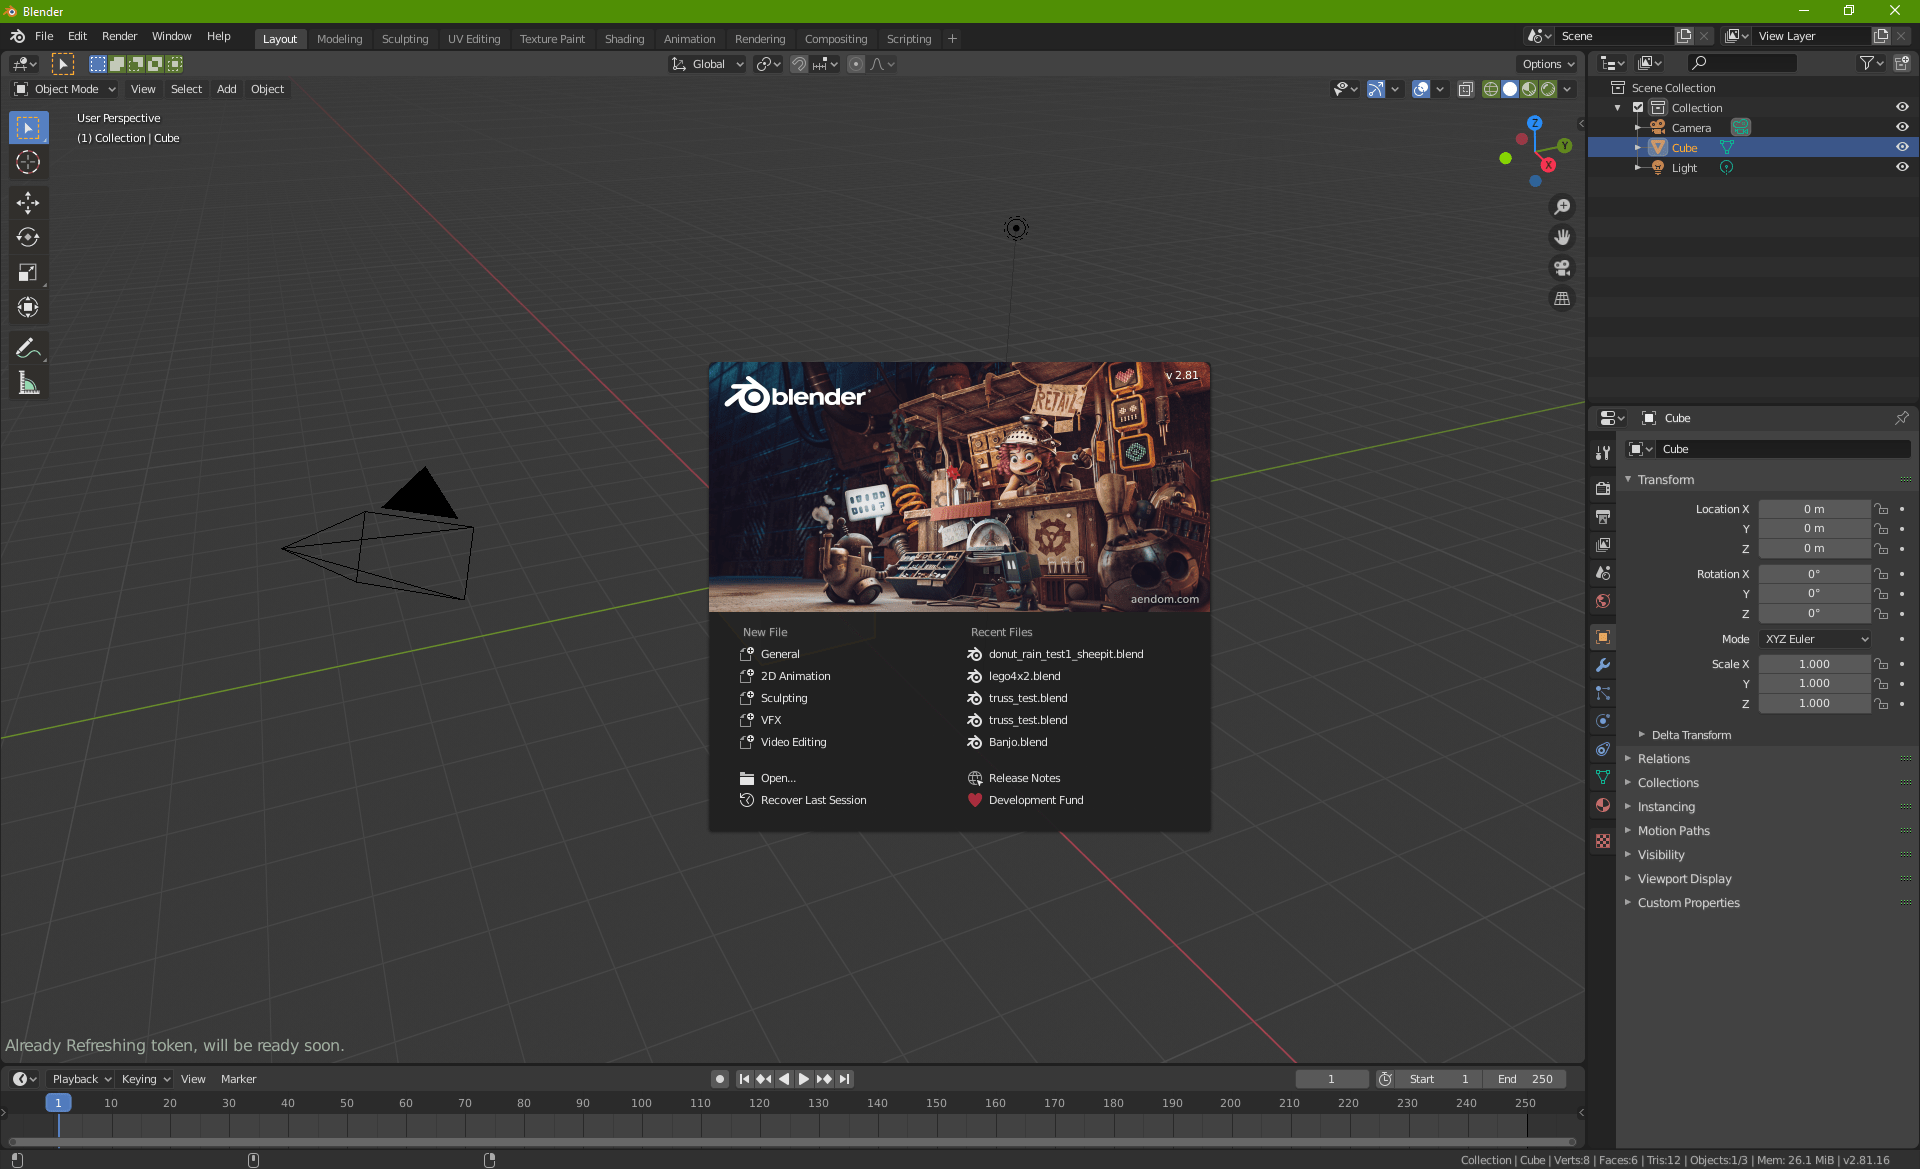Open the donut_rain_test1_sheepit.blend recent file
Viewport: 1920px width, 1169px height.
point(1065,654)
